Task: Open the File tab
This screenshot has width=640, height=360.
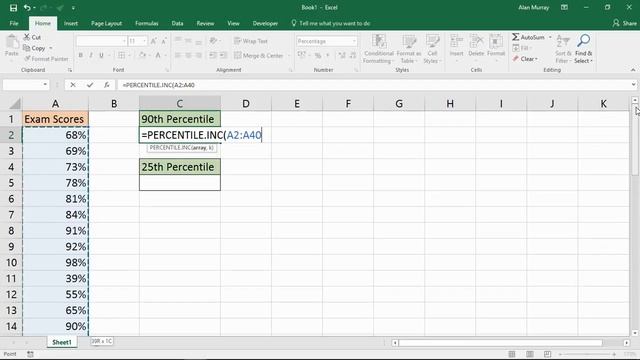Action: click(x=14, y=23)
